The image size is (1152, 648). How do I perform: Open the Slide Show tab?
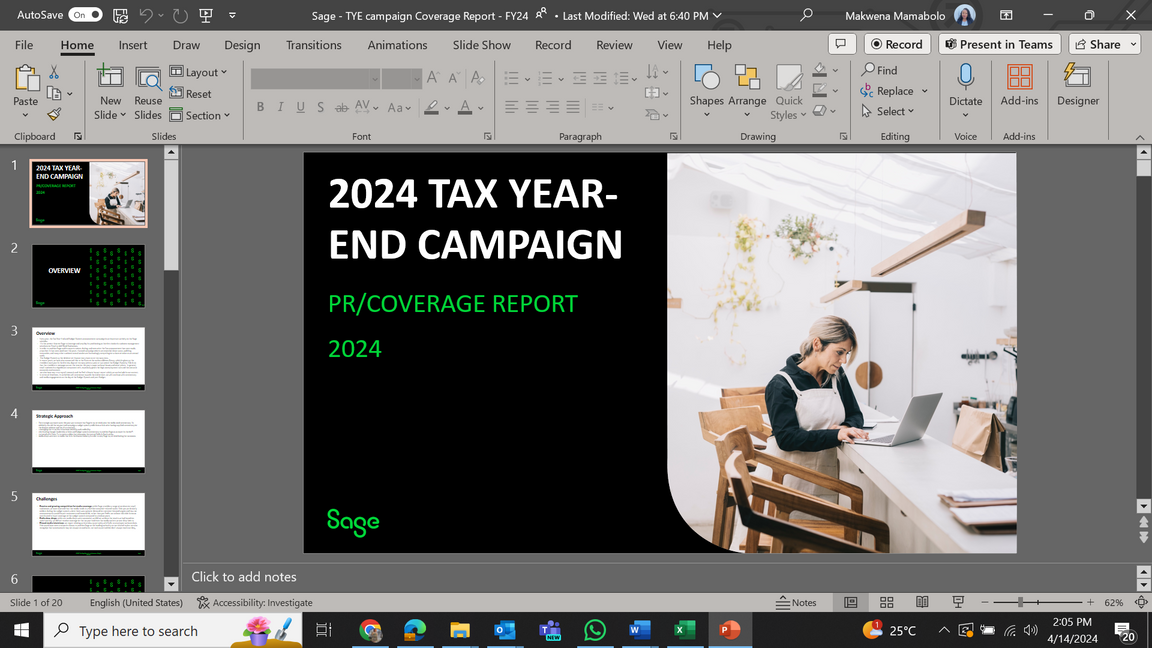[x=482, y=45]
